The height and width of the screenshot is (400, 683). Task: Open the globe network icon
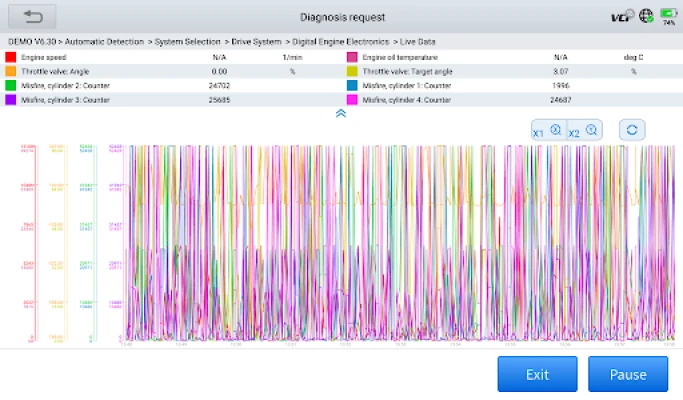646,17
